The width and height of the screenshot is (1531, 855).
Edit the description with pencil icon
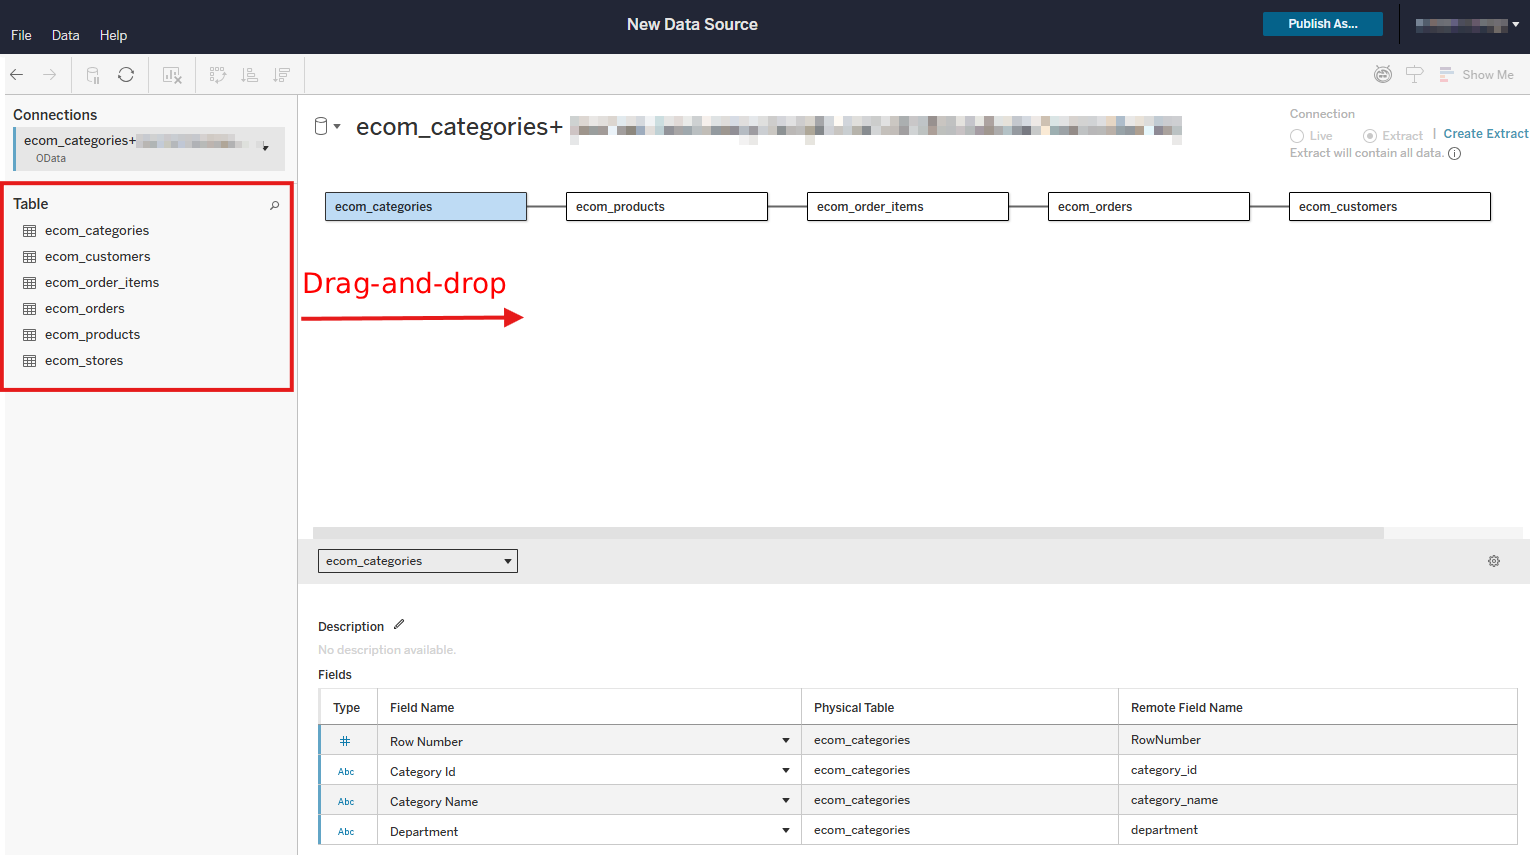399,625
